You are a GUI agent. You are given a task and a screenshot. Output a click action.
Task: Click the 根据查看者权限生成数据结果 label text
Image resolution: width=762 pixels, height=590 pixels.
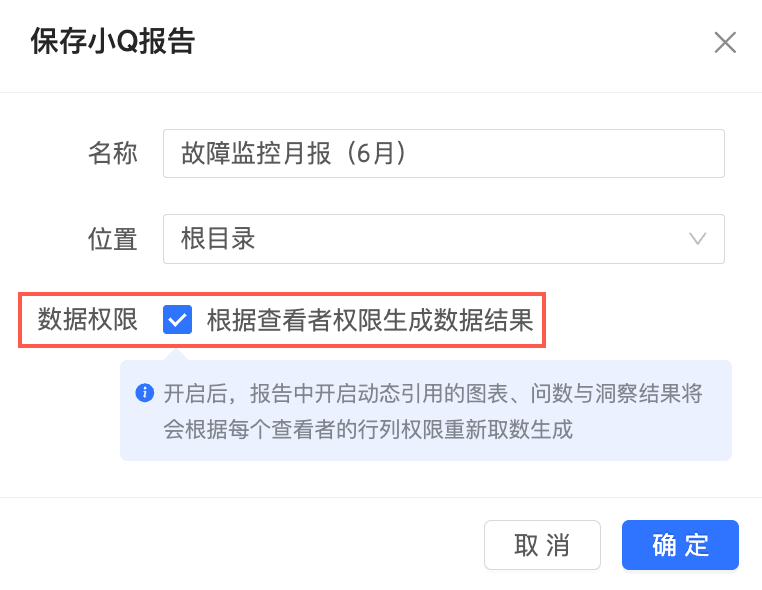370,320
